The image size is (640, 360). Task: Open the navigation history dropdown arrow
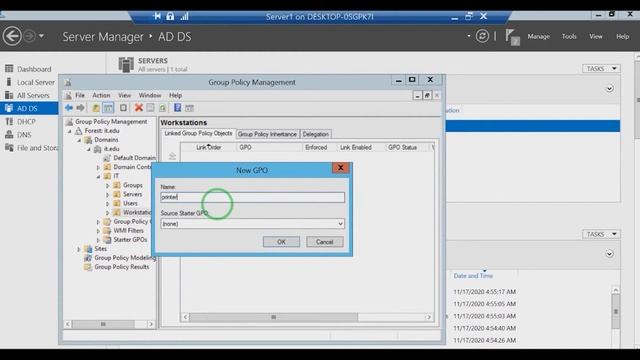41,36
